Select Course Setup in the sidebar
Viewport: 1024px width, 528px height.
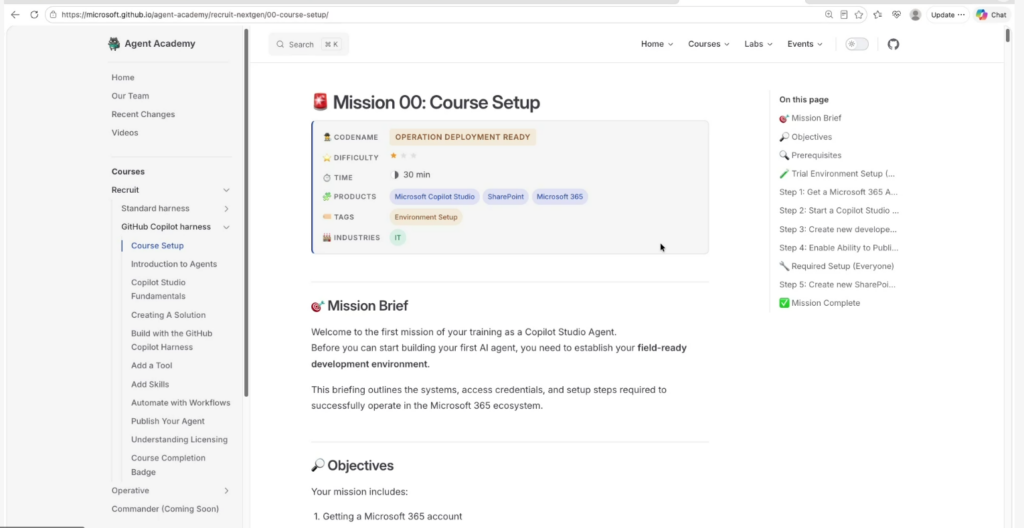157,246
